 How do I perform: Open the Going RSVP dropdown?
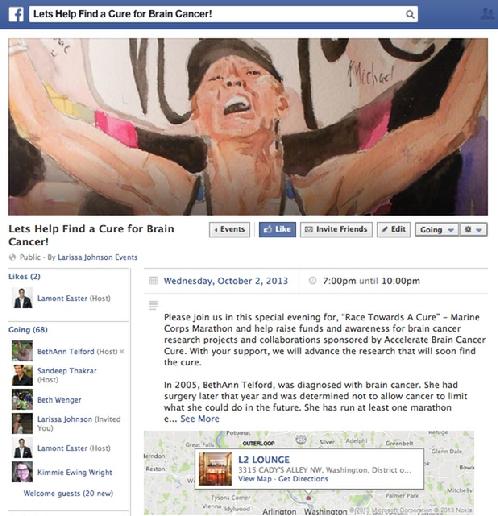tap(437, 230)
